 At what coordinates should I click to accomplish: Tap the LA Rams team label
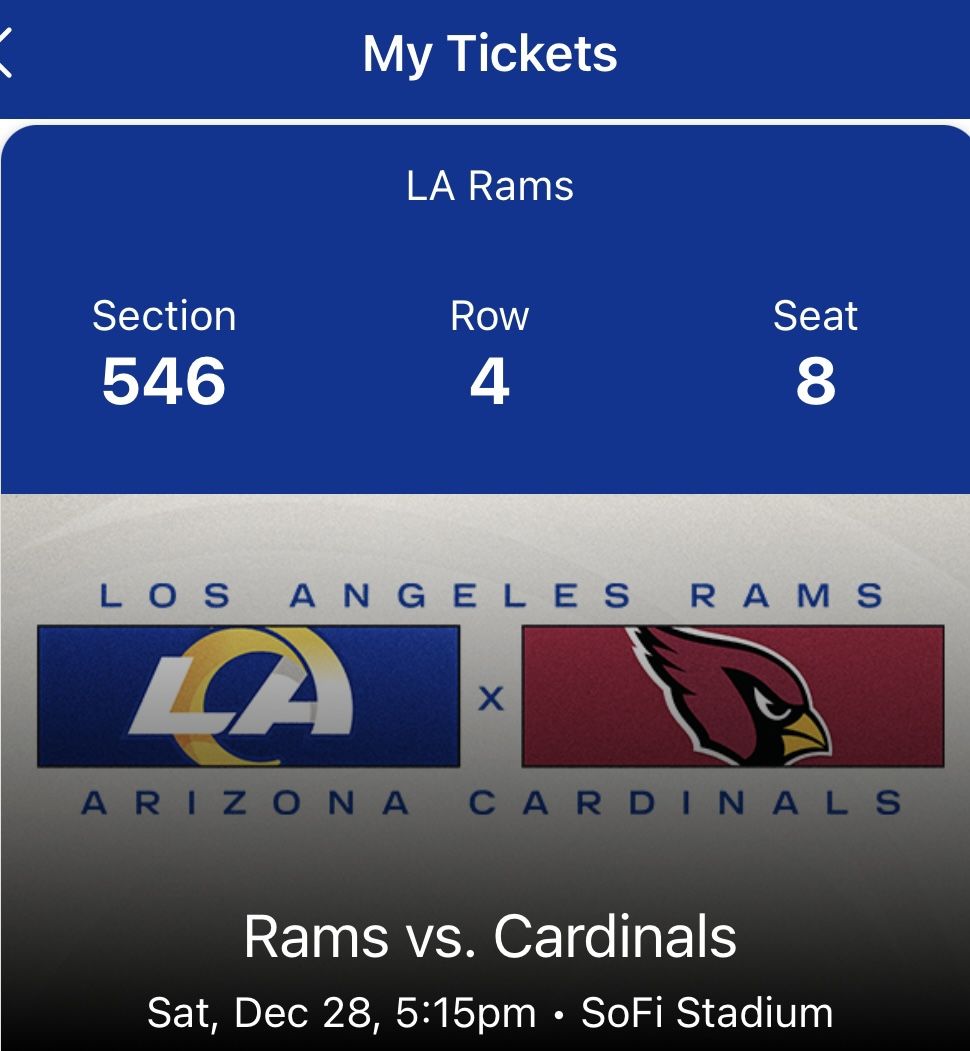490,186
